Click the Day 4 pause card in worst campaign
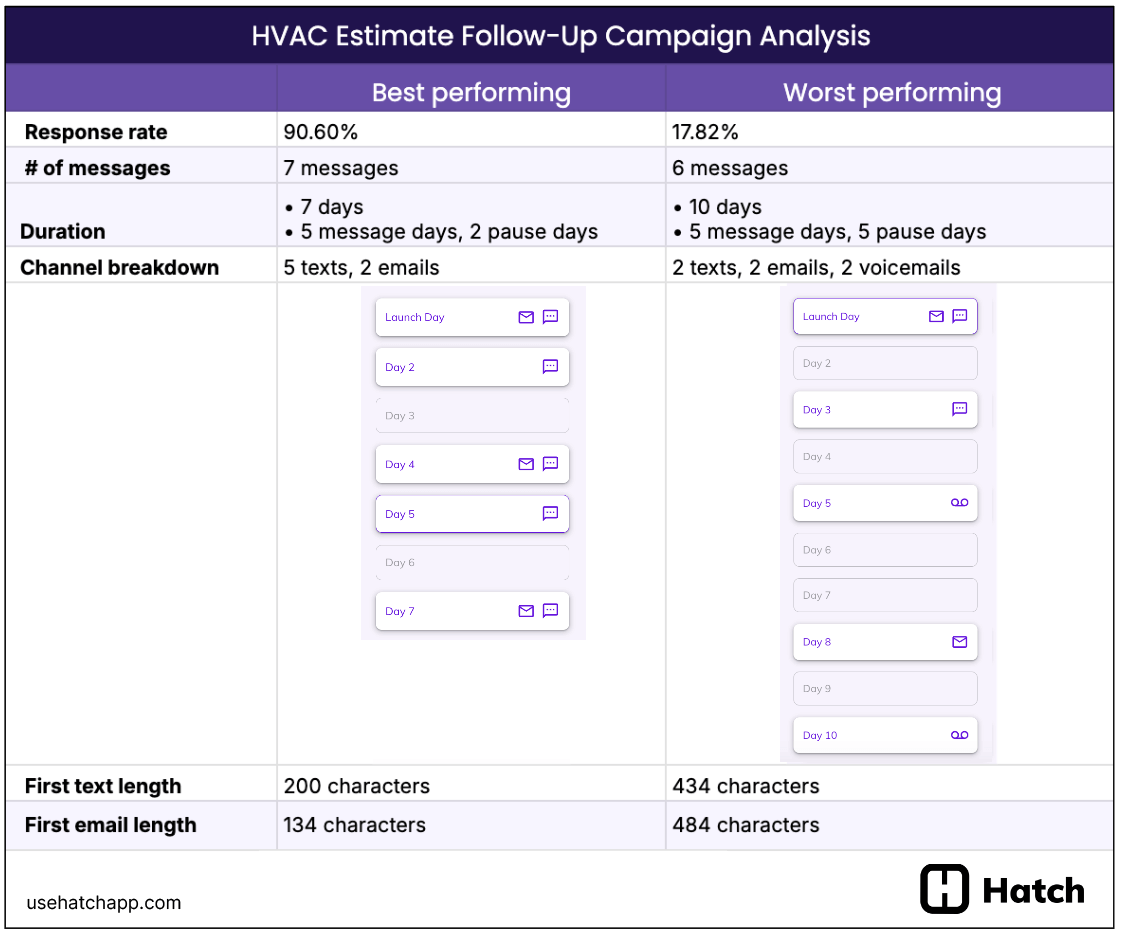The width and height of the screenshot is (1124, 938). click(885, 456)
